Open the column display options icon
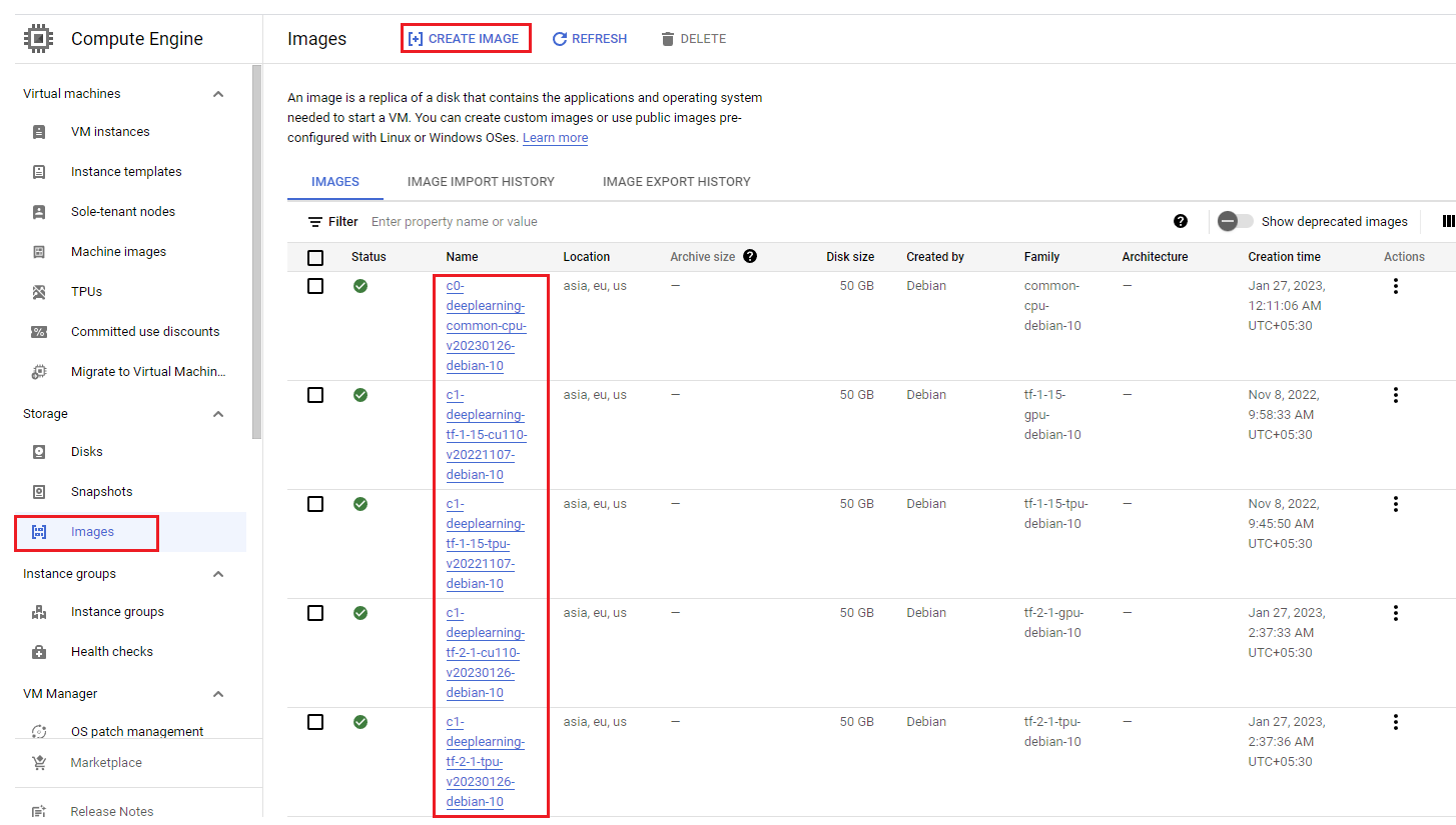This screenshot has width=1456, height=825. [1448, 222]
